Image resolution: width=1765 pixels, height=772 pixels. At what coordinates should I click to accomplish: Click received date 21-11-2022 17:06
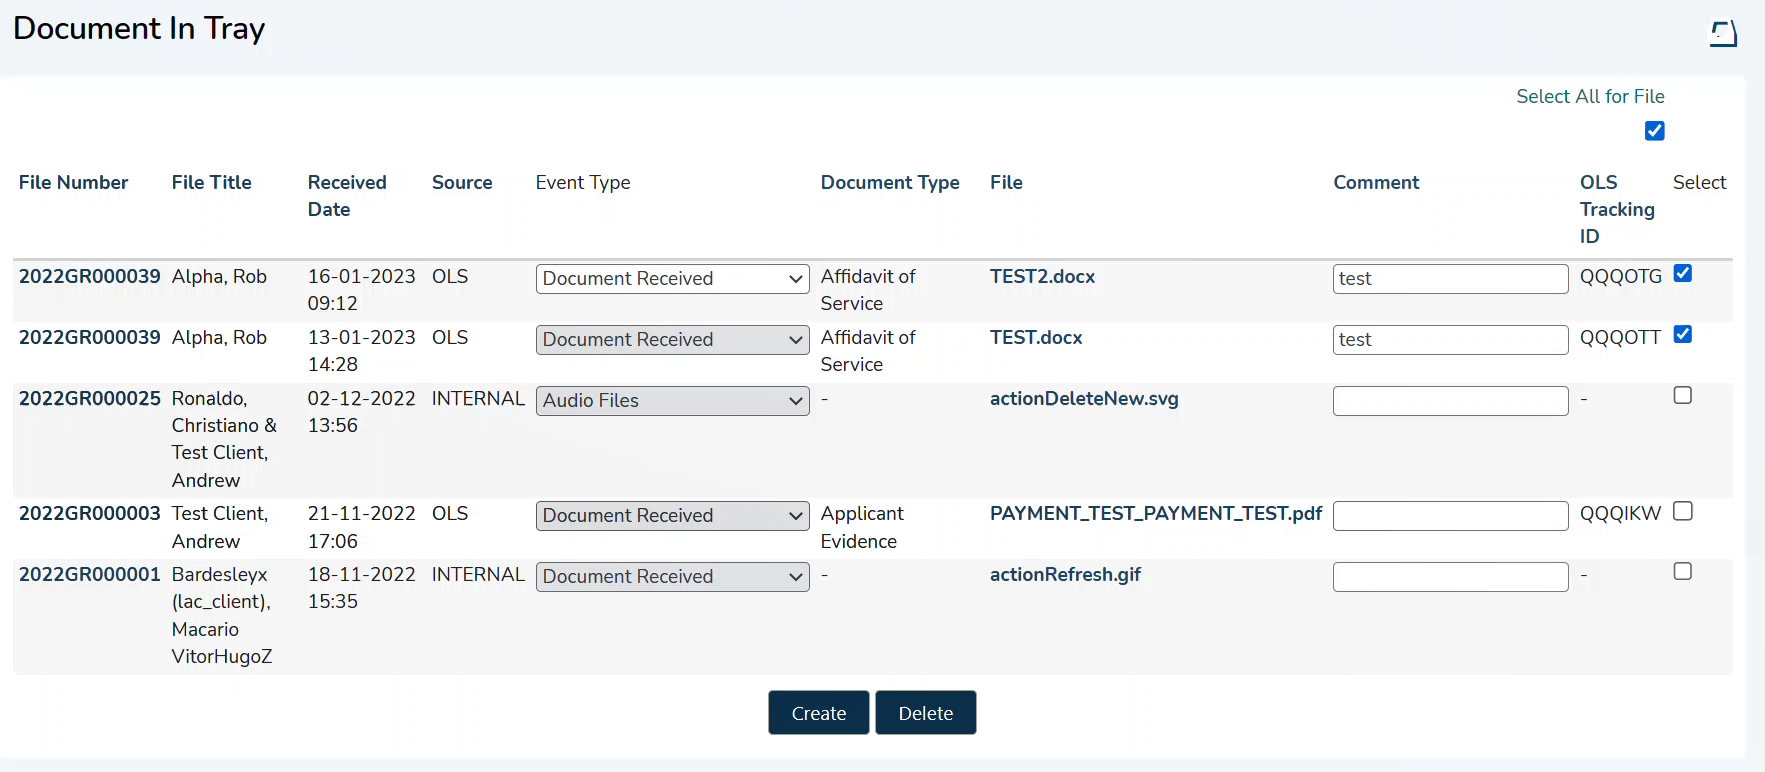(x=361, y=528)
